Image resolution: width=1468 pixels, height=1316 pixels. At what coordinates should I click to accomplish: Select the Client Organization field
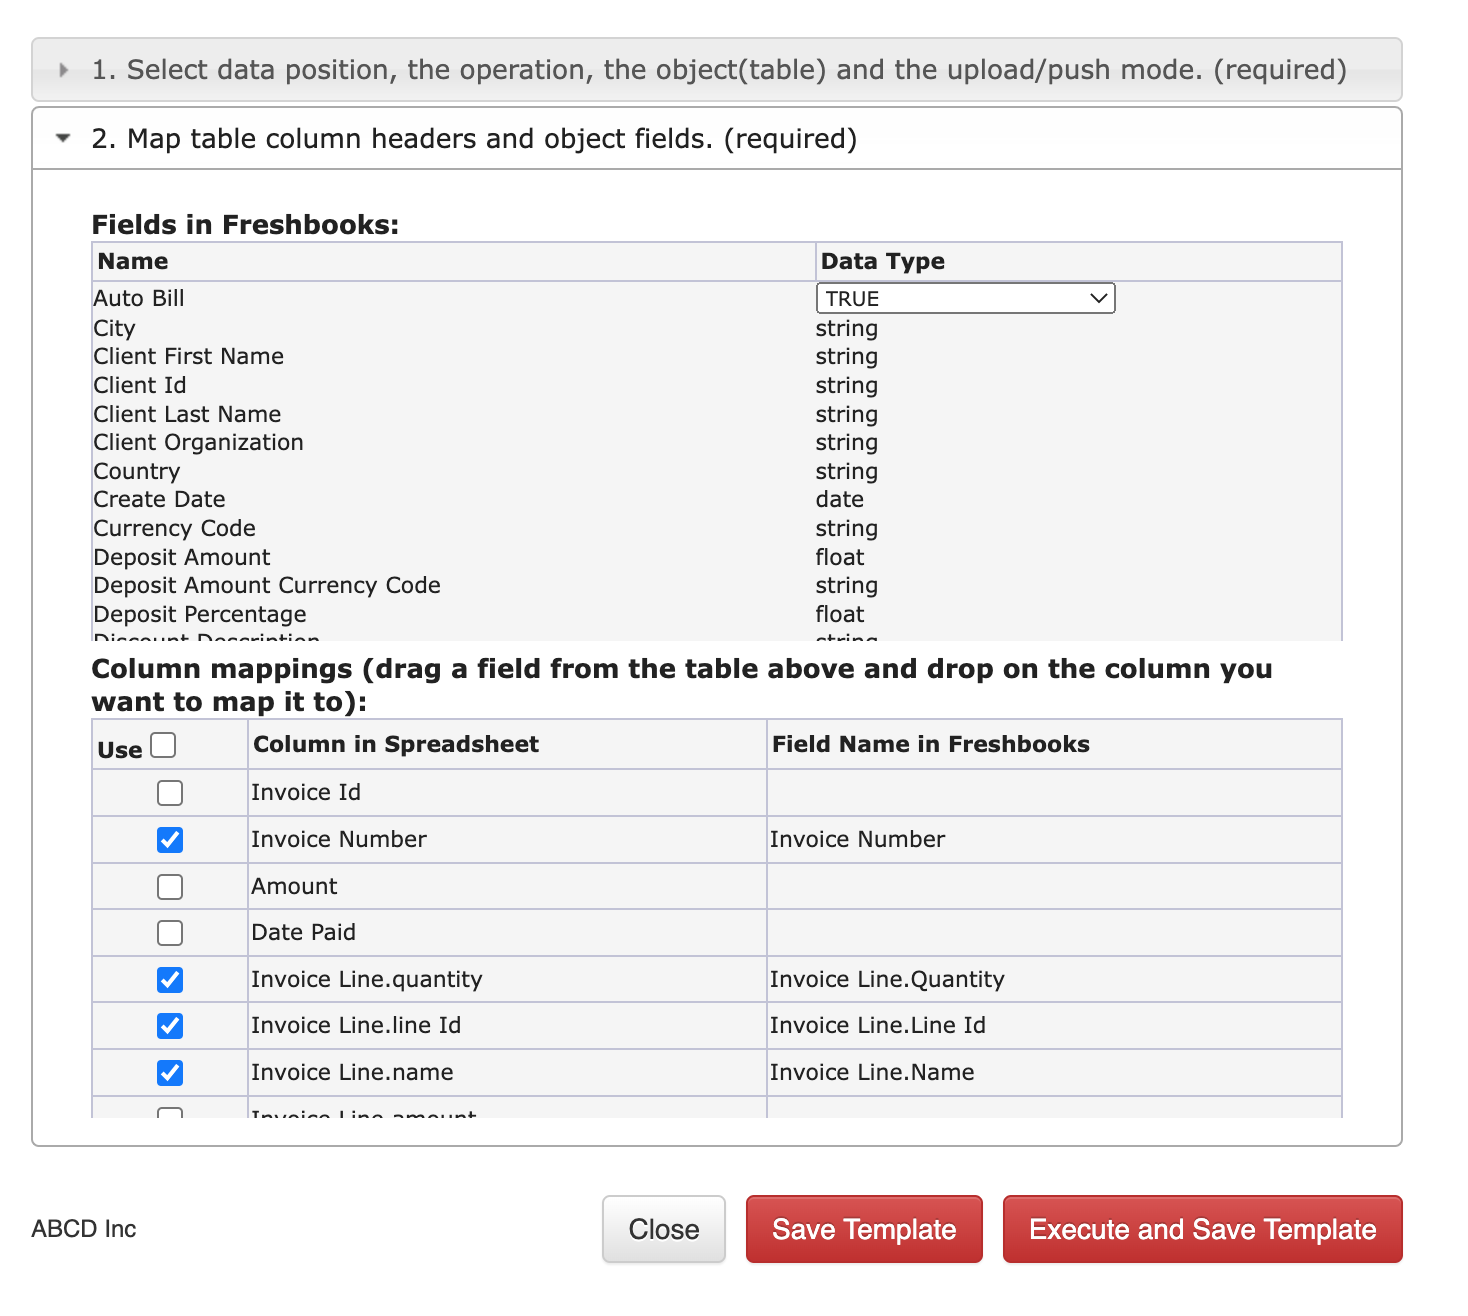pos(198,443)
